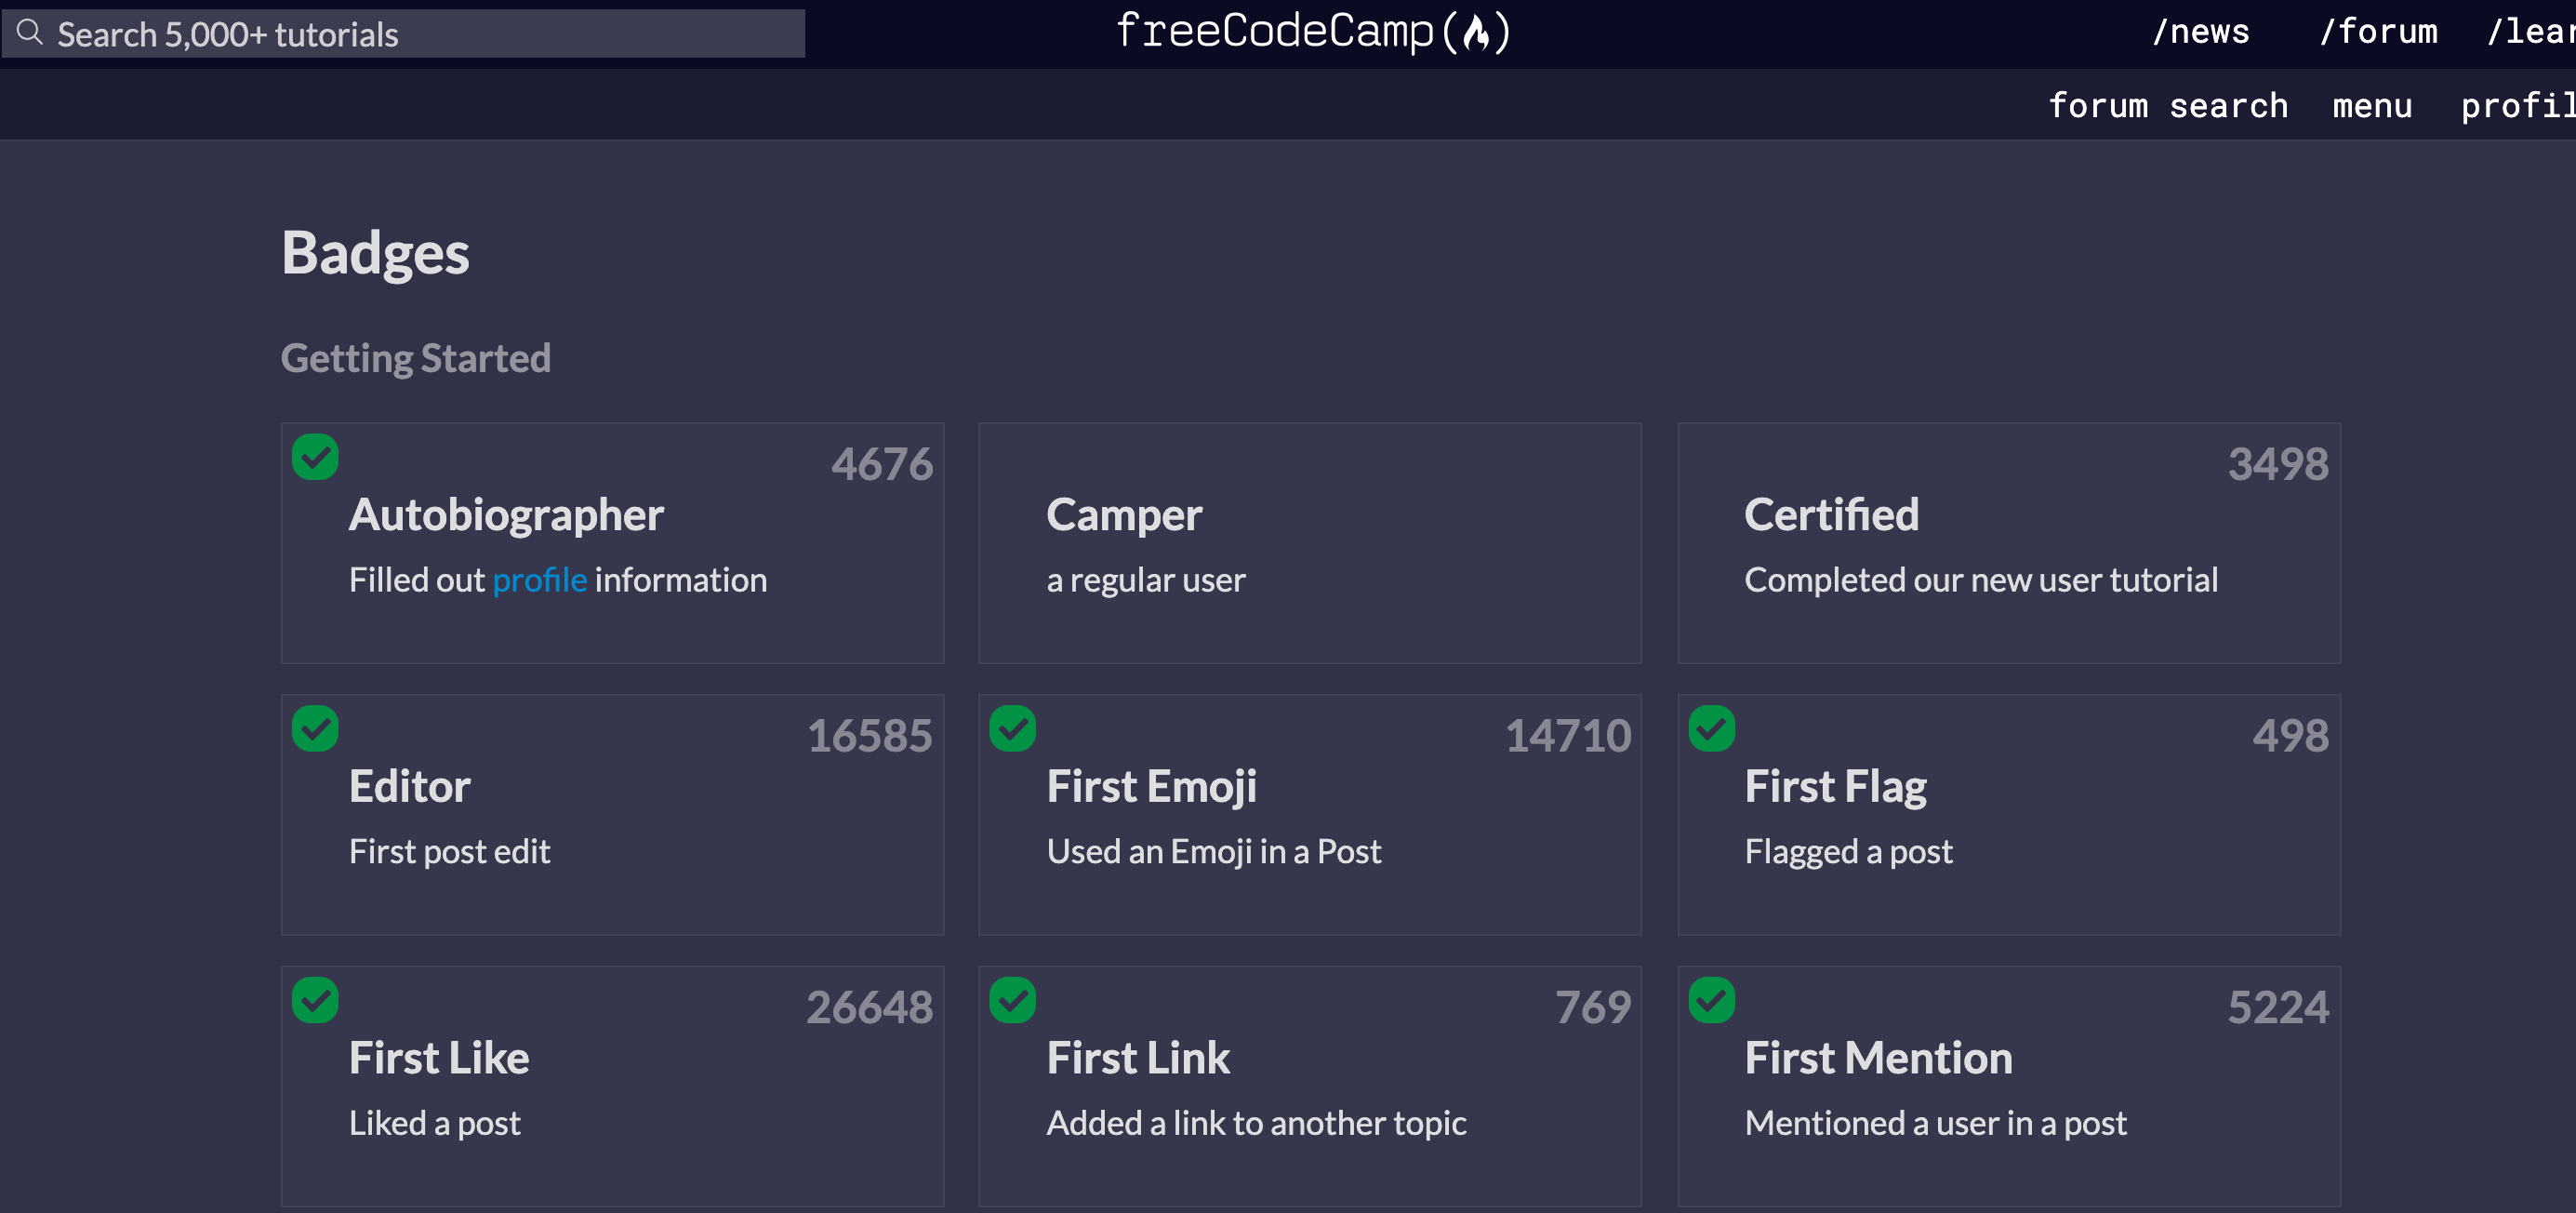Open the hamburger menu
This screenshot has height=1213, width=2576.
tap(2373, 104)
